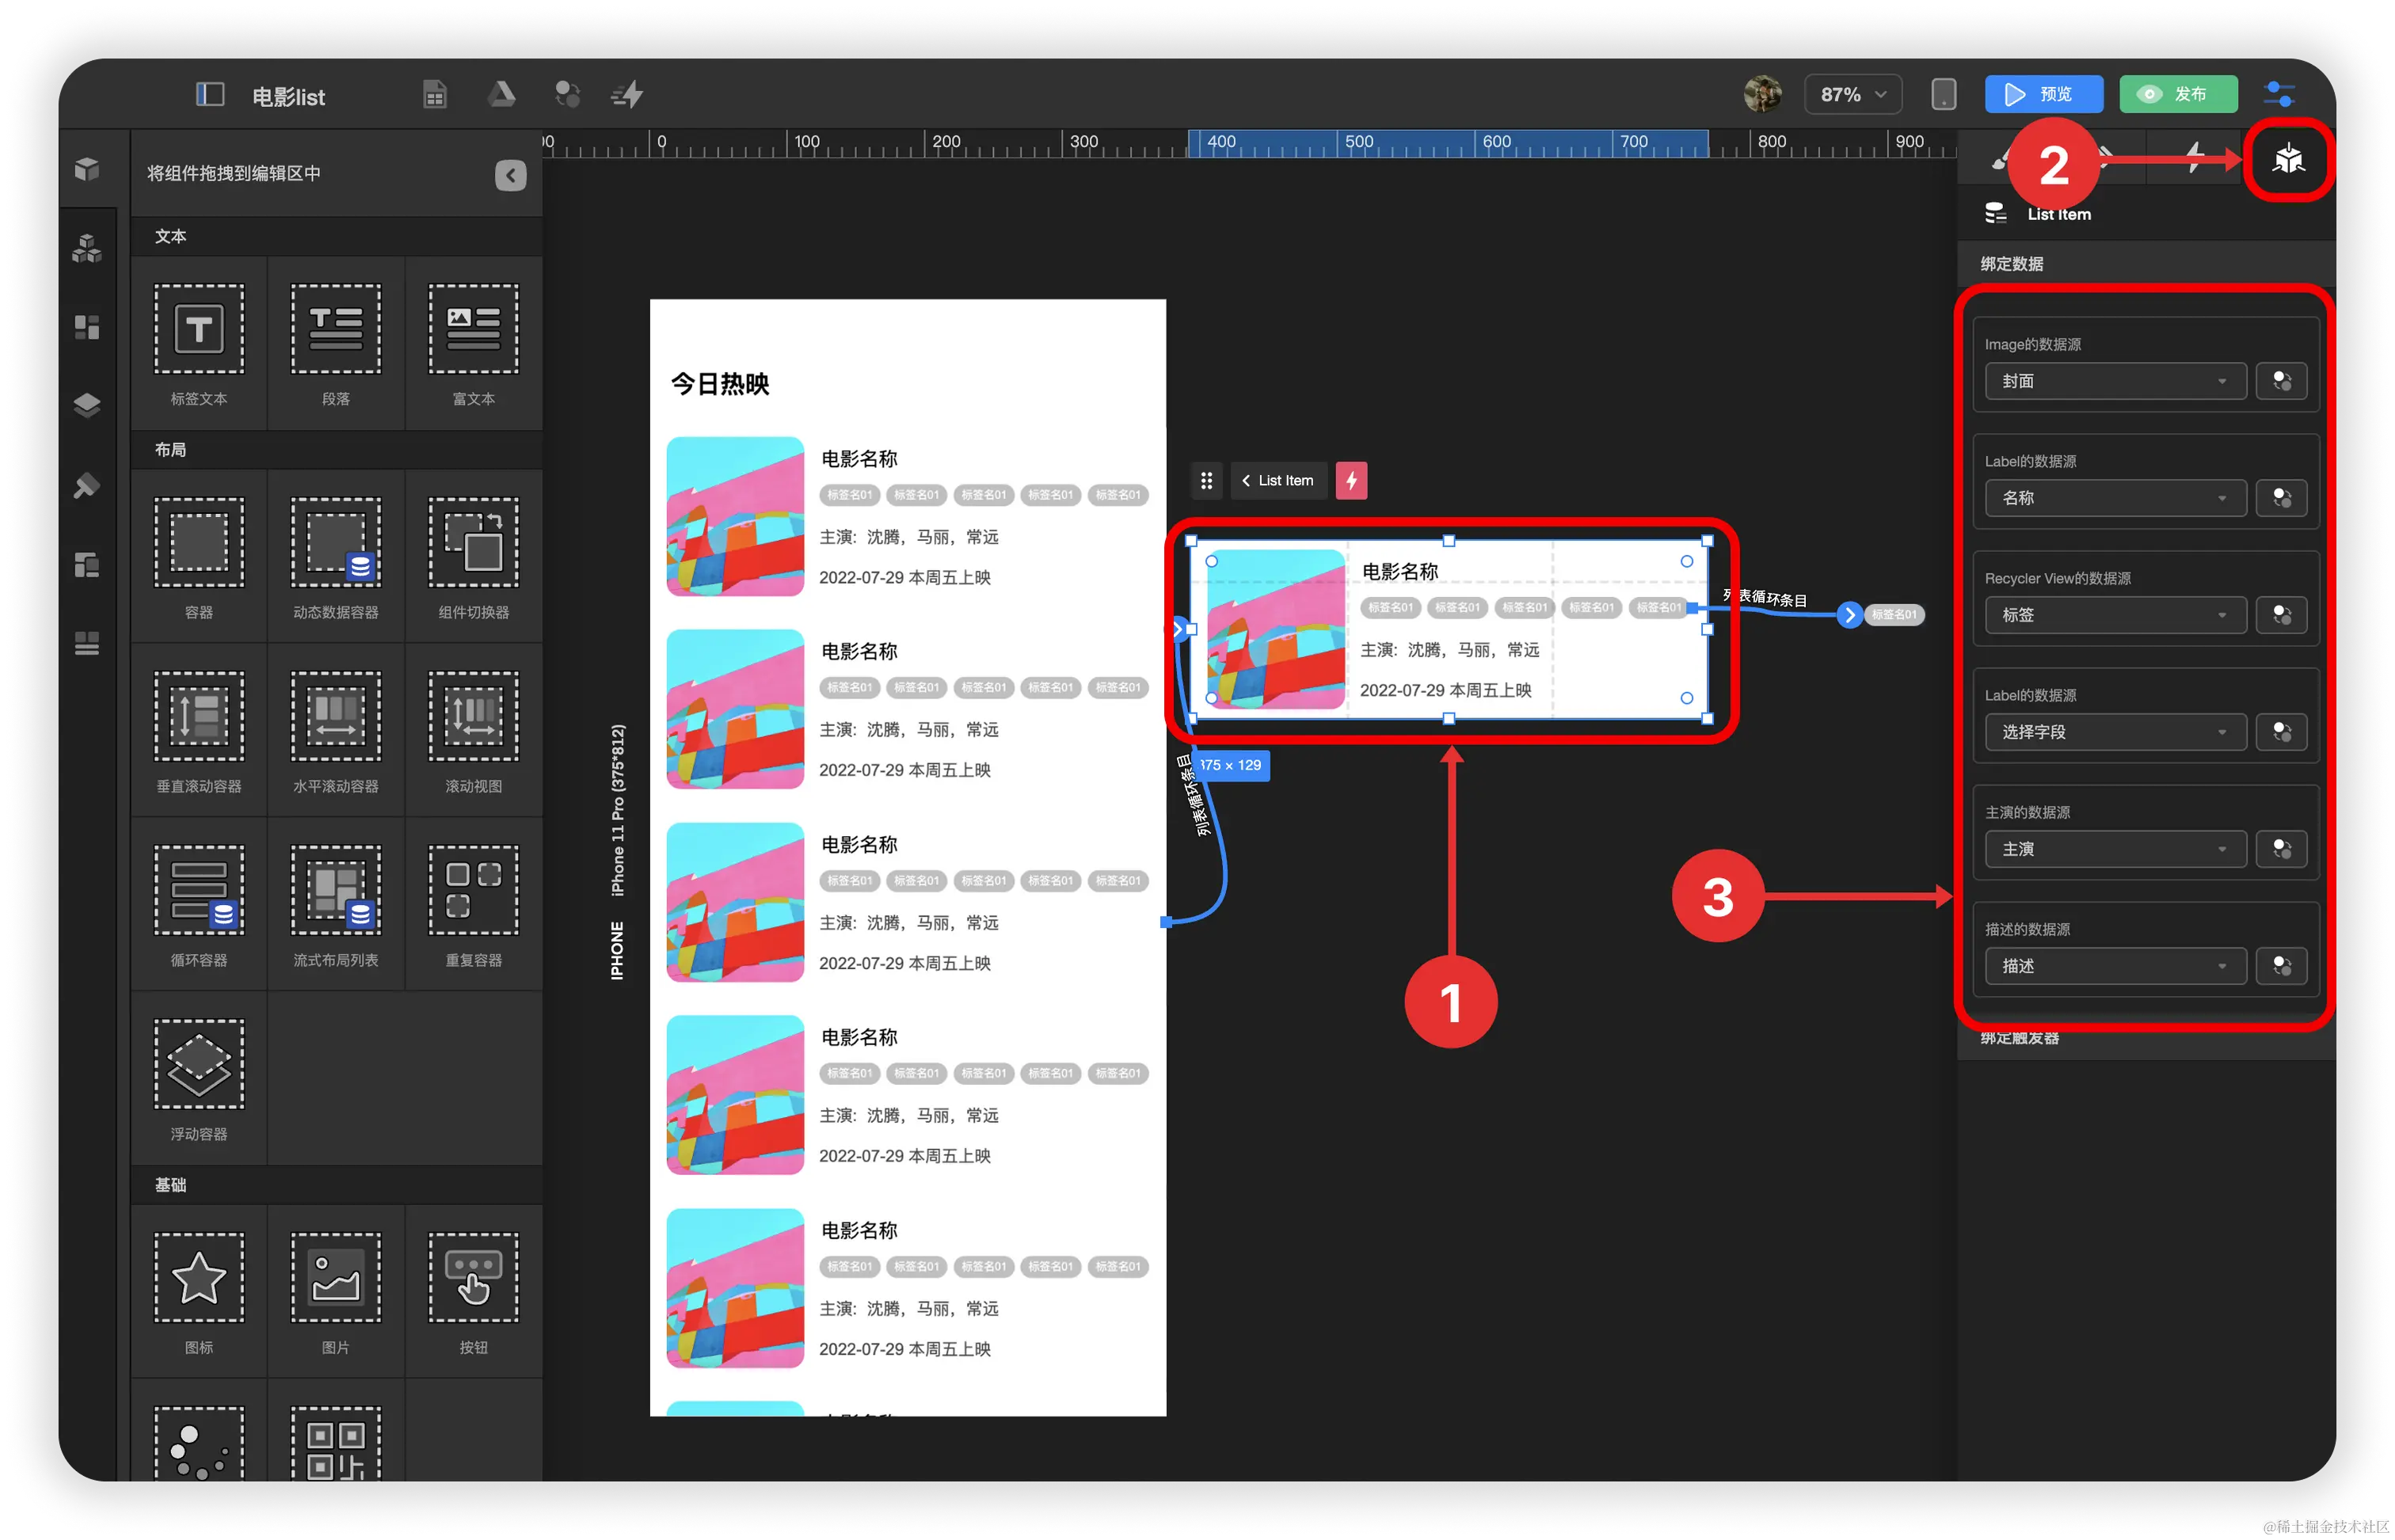Click variable binding icon beside 封面 dropdown

[2282, 381]
